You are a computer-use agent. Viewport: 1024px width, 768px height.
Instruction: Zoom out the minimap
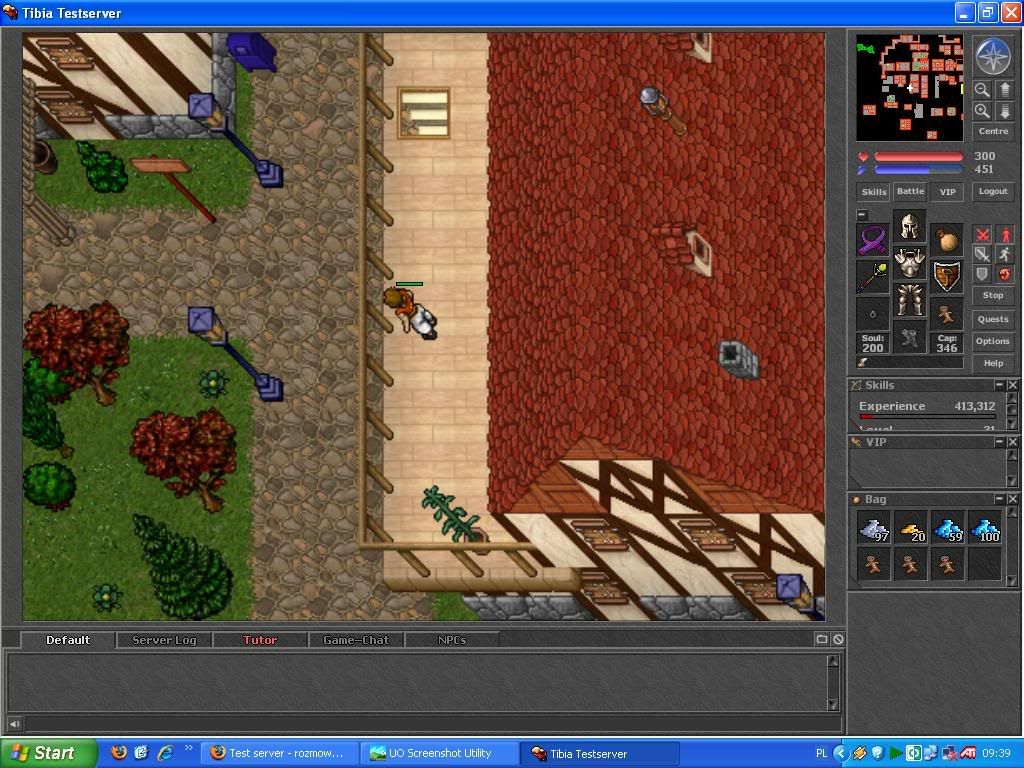pos(982,89)
